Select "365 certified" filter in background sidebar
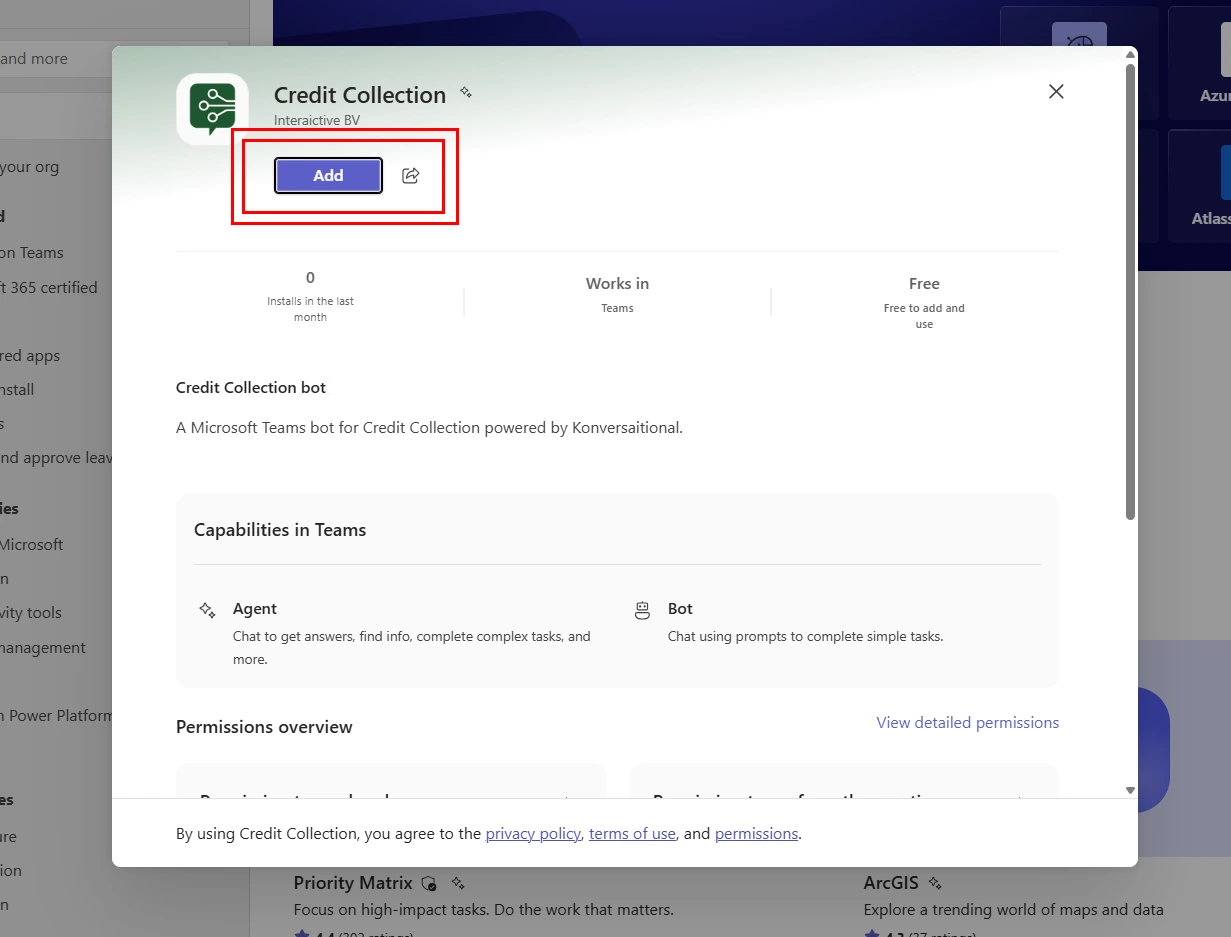This screenshot has height=937, width=1231. pos(50,287)
